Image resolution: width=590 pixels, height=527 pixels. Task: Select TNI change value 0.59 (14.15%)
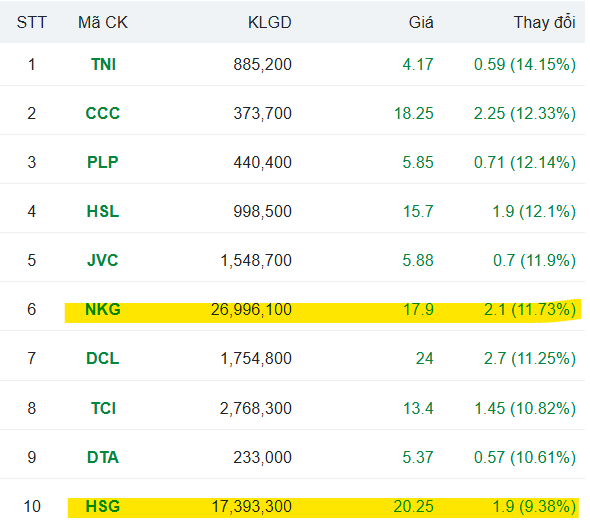tap(525, 64)
